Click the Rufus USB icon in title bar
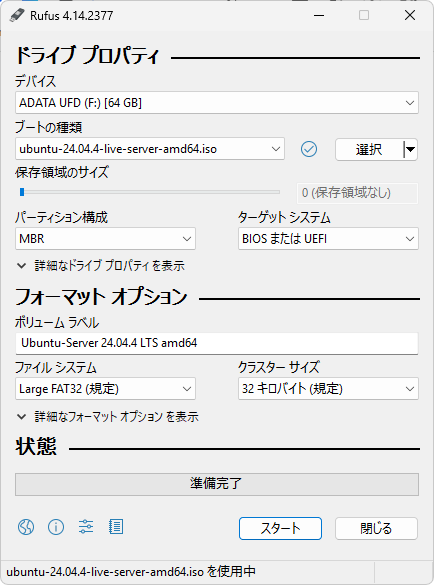 click(17, 15)
